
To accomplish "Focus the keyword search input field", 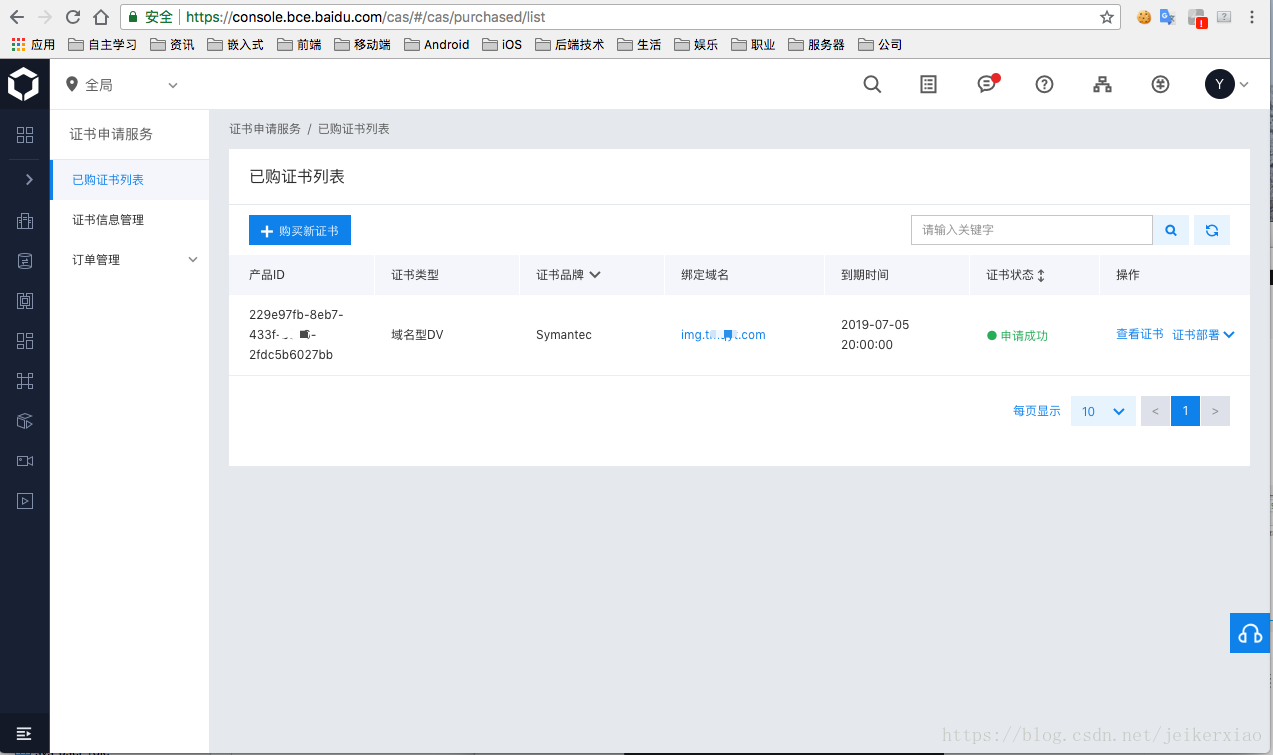I will coord(1031,230).
